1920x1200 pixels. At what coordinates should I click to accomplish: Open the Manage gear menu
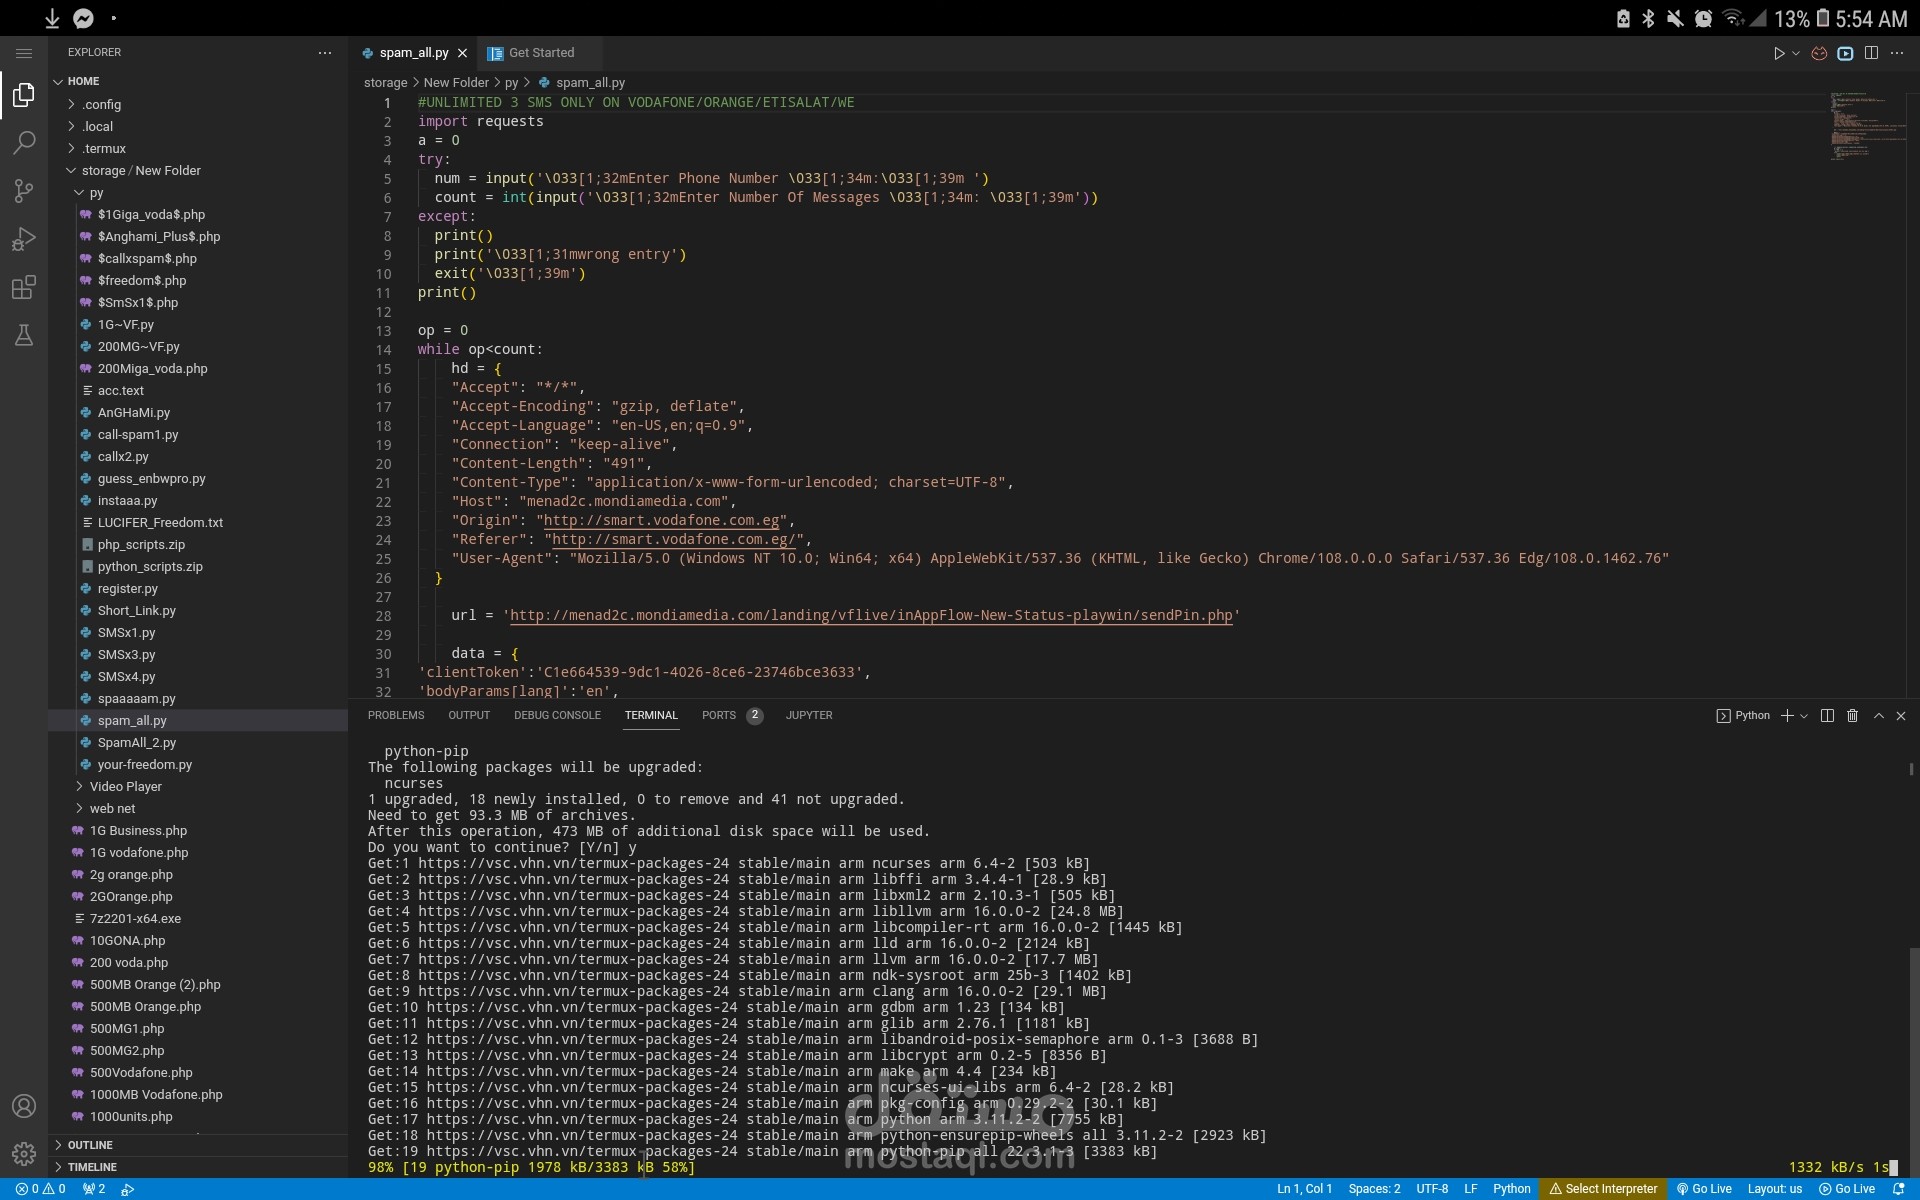24,1153
